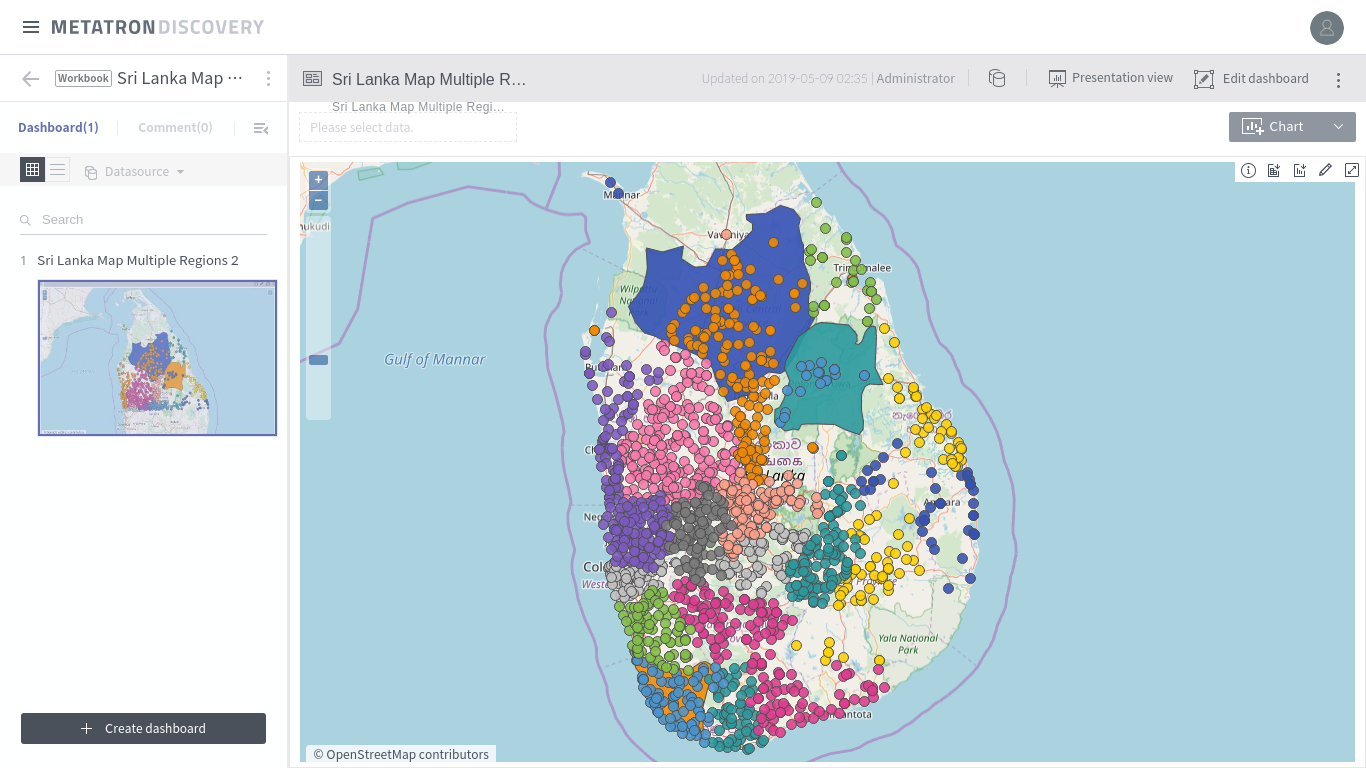Viewport: 1366px width, 768px height.
Task: Open the hamburger menu next to Metatron logo
Action: click(x=31, y=27)
